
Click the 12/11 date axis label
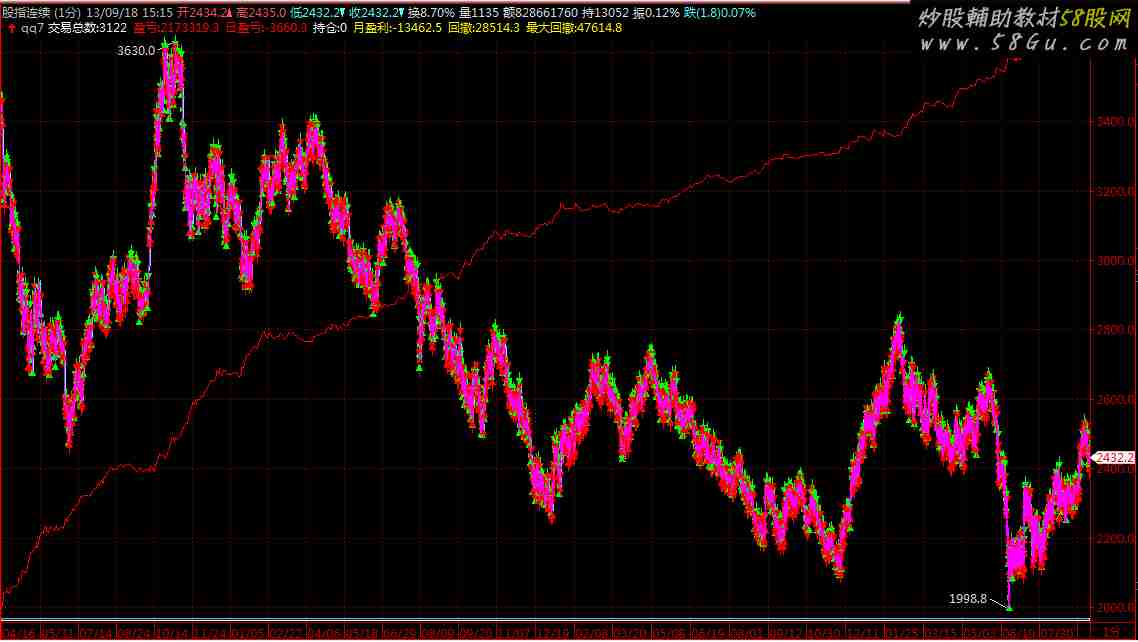(862, 634)
